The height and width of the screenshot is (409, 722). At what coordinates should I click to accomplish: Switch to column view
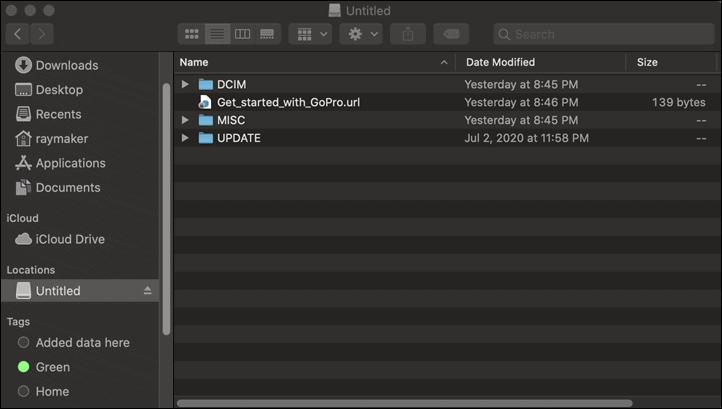point(242,34)
